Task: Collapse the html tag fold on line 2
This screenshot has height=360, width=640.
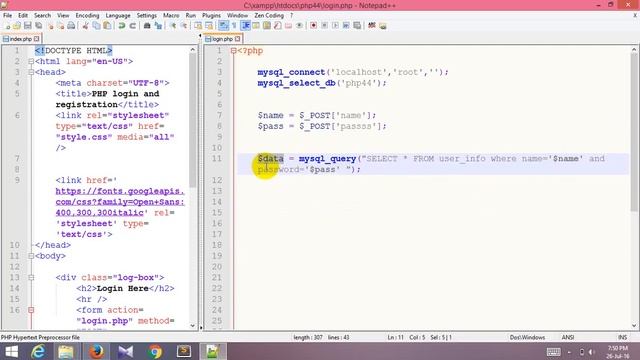Action: click(31, 61)
